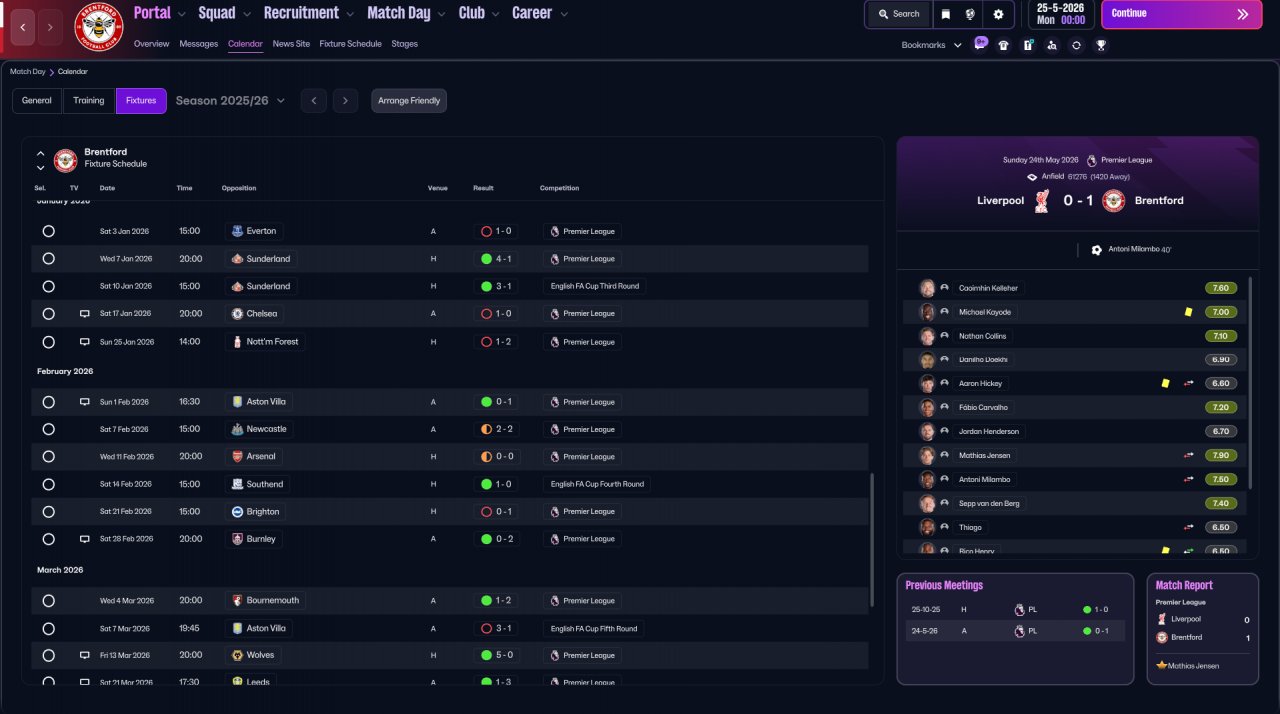Select radio circle for Wolves fixture

point(48,655)
